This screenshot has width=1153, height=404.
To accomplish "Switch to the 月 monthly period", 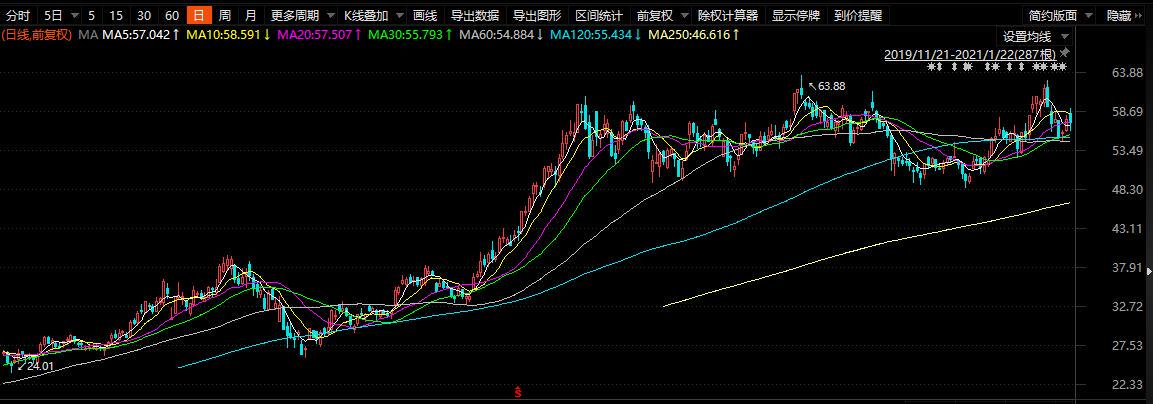I will click(251, 15).
